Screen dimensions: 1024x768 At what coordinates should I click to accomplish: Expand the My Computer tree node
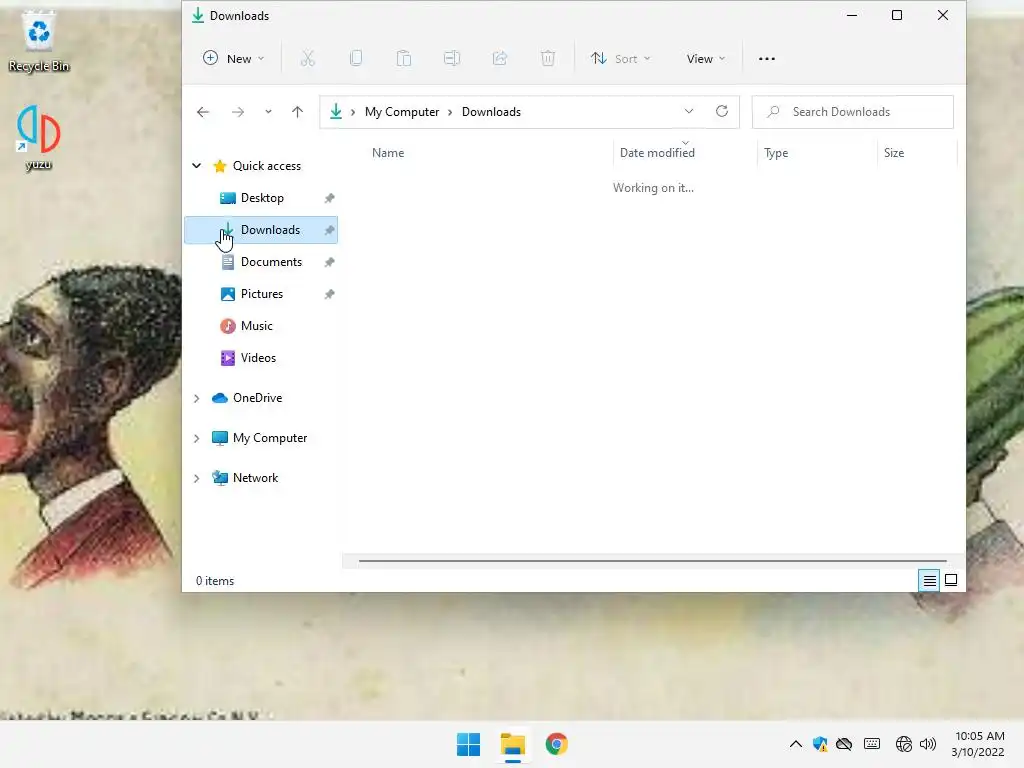click(x=197, y=438)
